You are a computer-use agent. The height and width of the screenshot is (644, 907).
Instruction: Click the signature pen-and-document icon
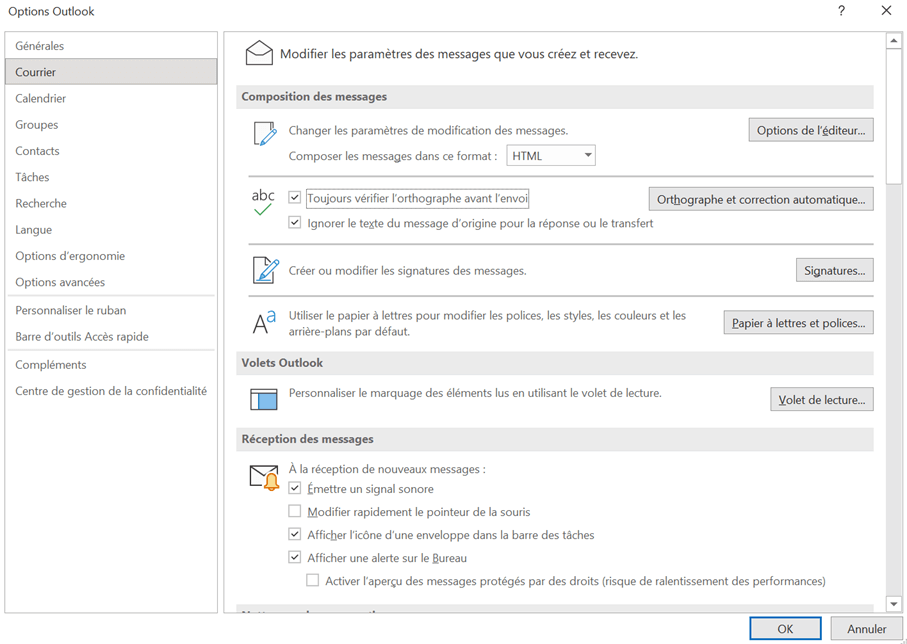(x=266, y=270)
